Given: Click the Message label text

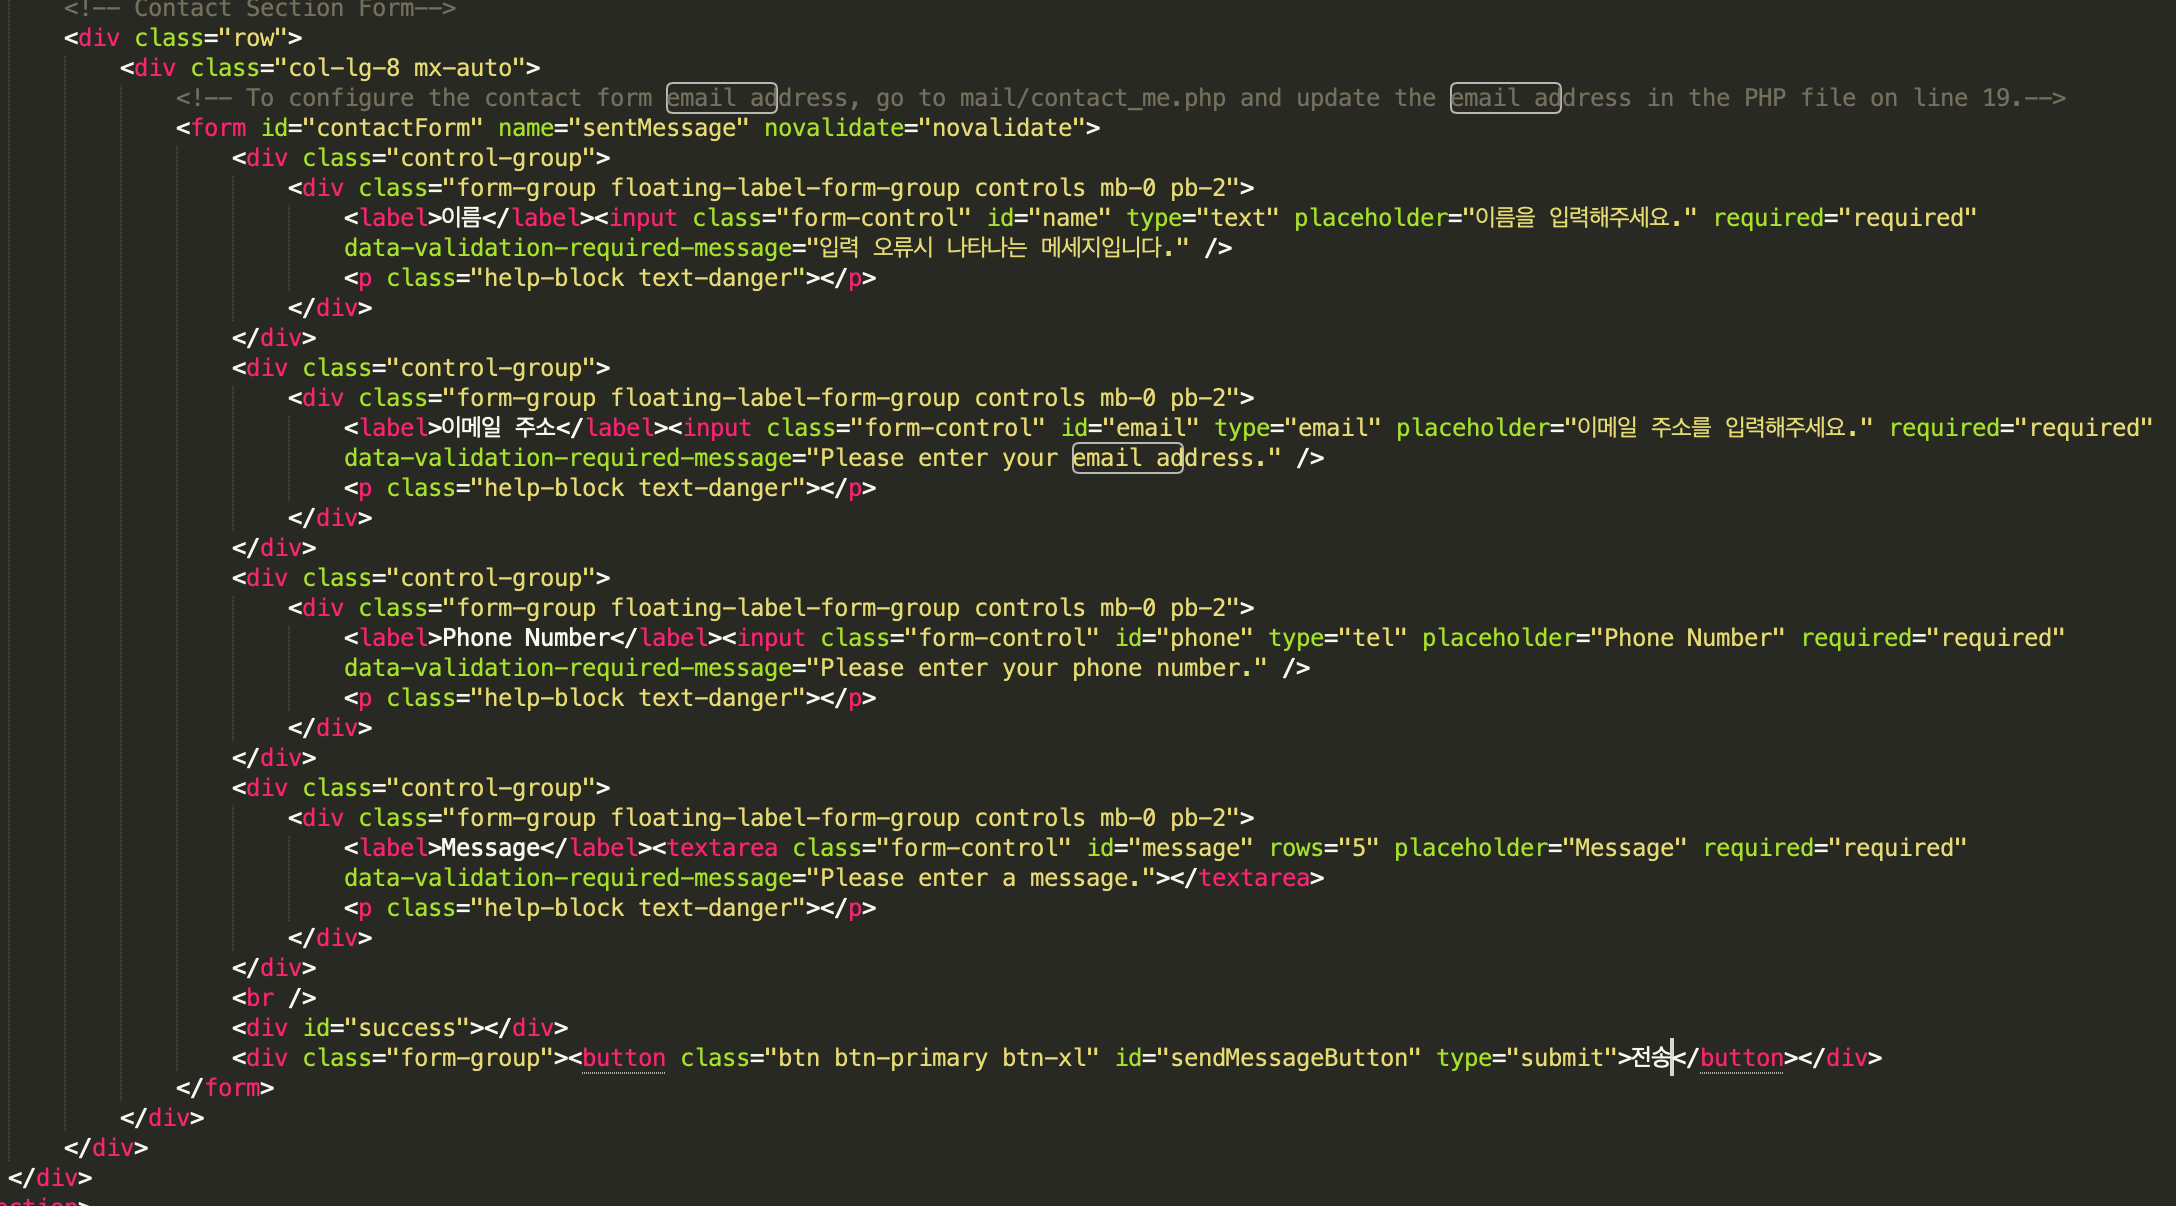Looking at the screenshot, I should click(x=490, y=848).
